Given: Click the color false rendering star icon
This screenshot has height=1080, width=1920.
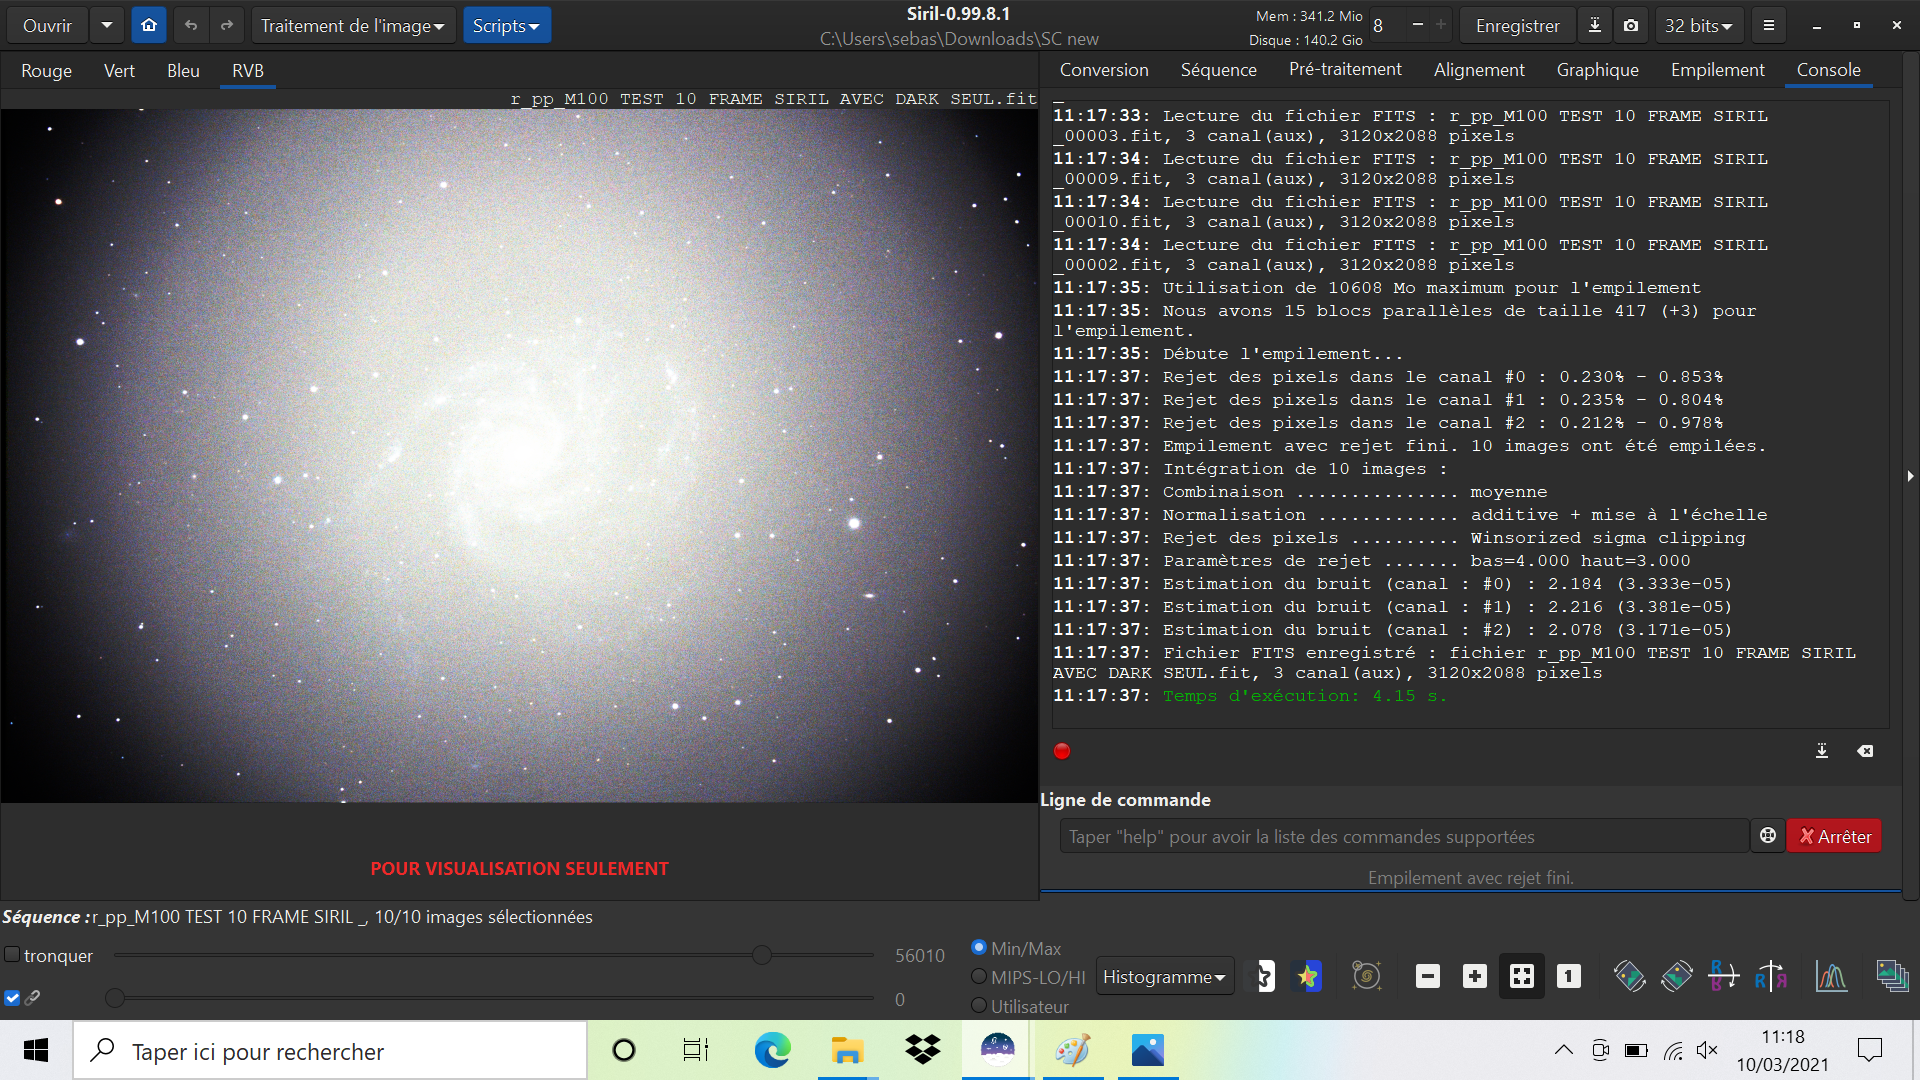Looking at the screenshot, I should pyautogui.click(x=1307, y=976).
